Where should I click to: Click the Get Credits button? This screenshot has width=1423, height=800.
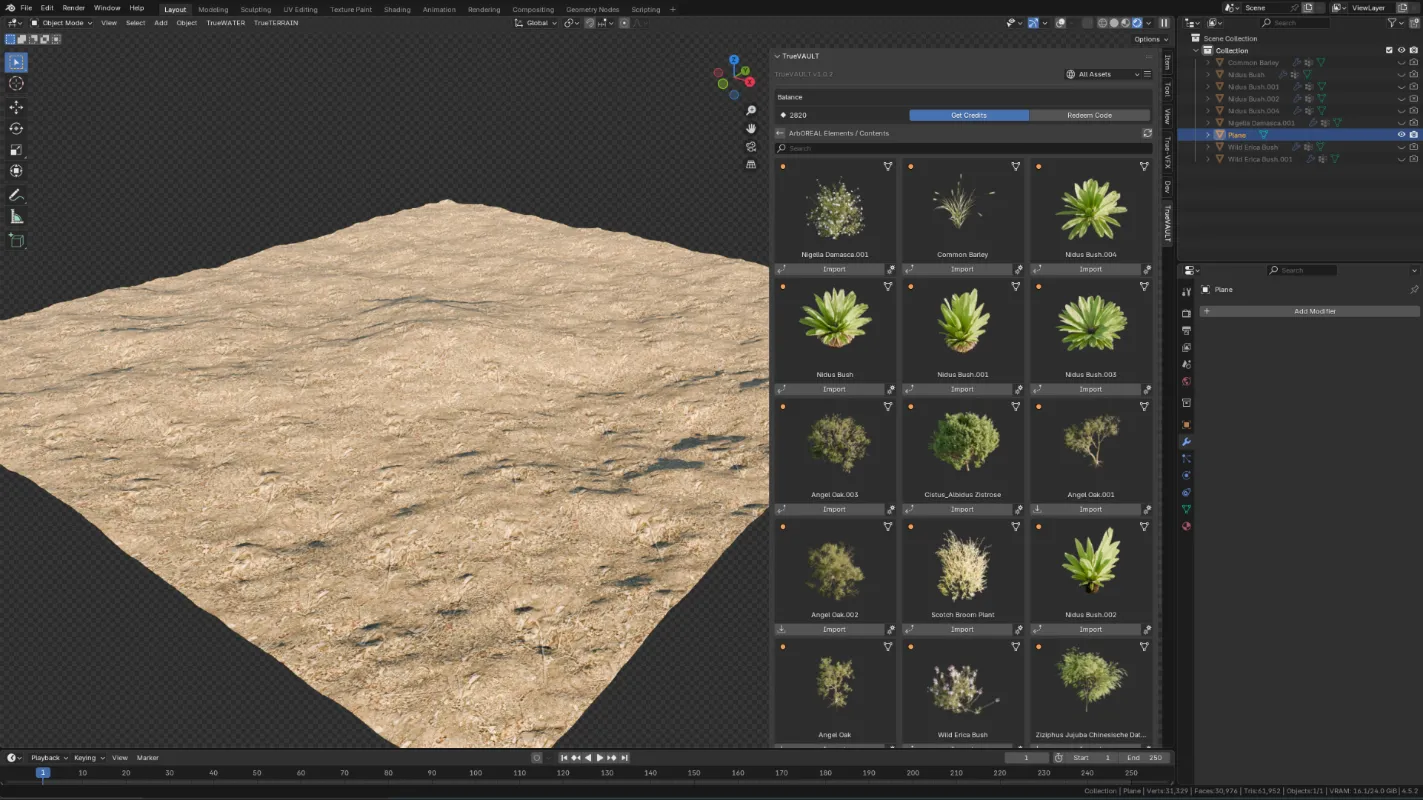[968, 115]
